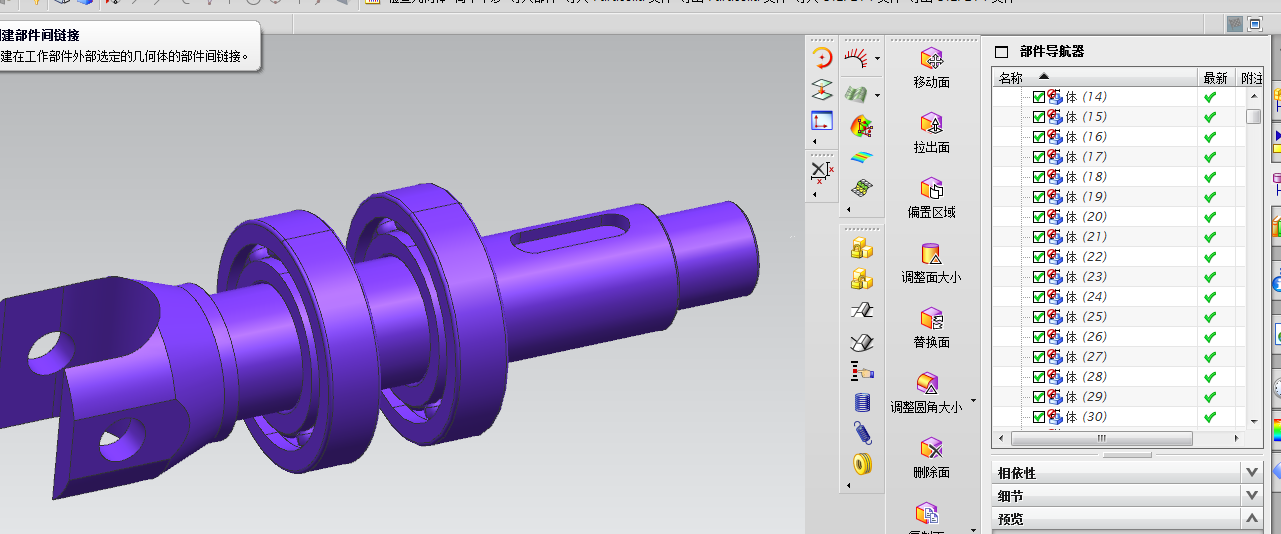Viewport: 1281px width, 534px height.
Task: Click the 部件导航器 panel title
Action: pyautogui.click(x=1052, y=51)
